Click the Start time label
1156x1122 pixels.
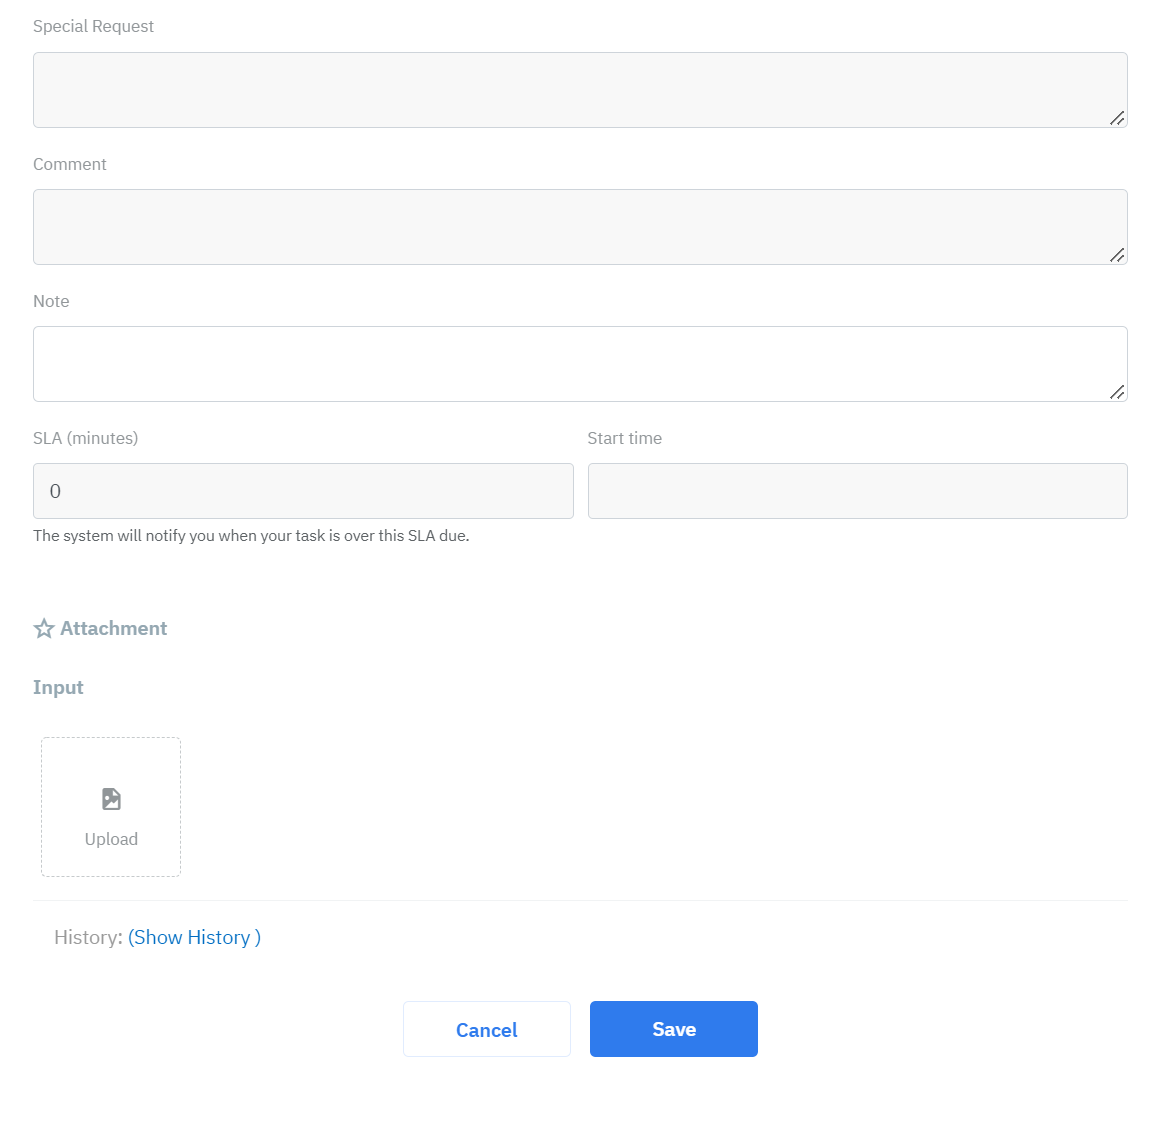pos(624,438)
